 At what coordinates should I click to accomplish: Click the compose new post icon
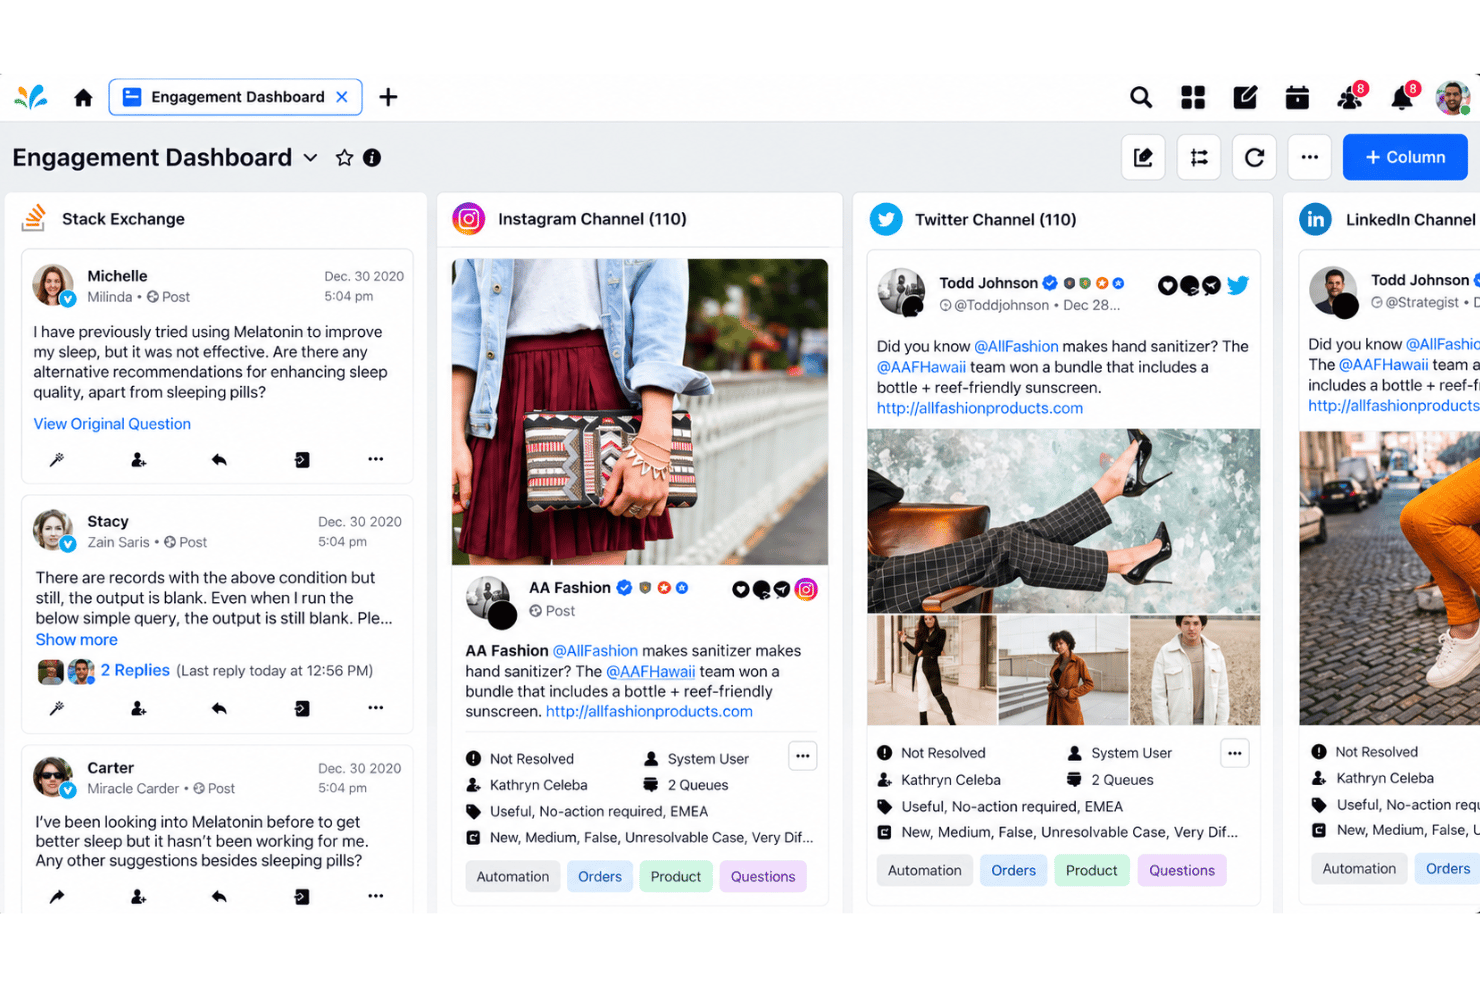click(x=1245, y=97)
